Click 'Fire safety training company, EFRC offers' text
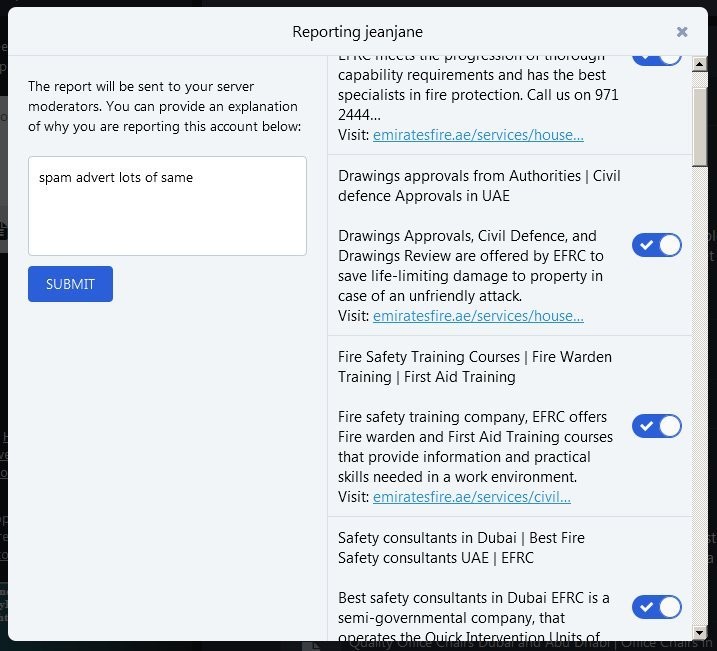The height and width of the screenshot is (651, 717). pos(472,417)
